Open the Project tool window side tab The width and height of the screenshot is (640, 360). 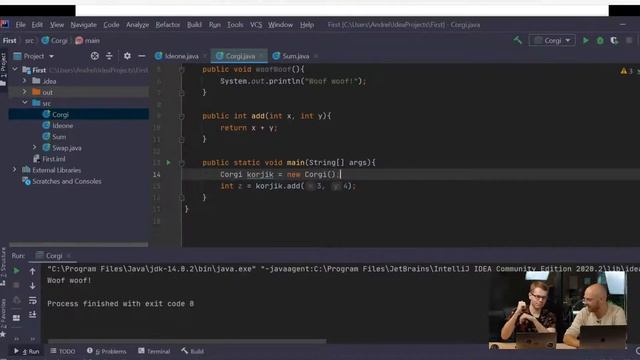[3, 69]
